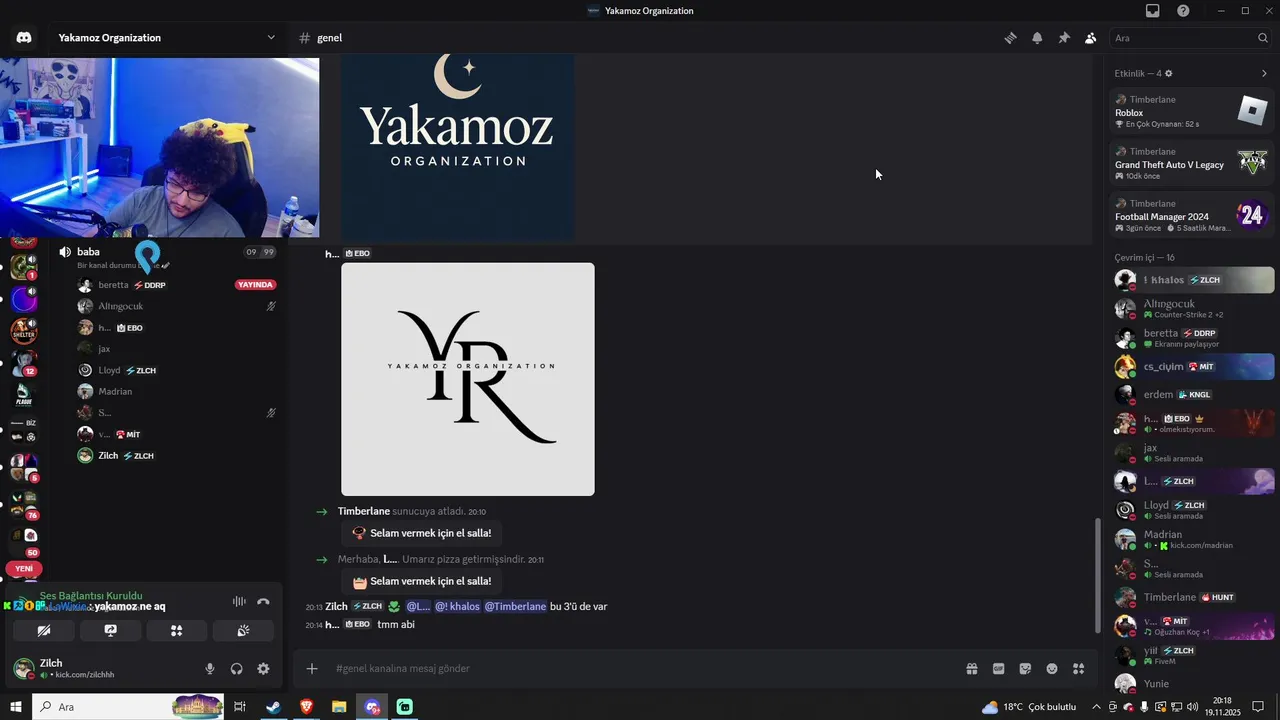The width and height of the screenshot is (1280, 720).
Task: Turn on the camera
Action: [44, 631]
